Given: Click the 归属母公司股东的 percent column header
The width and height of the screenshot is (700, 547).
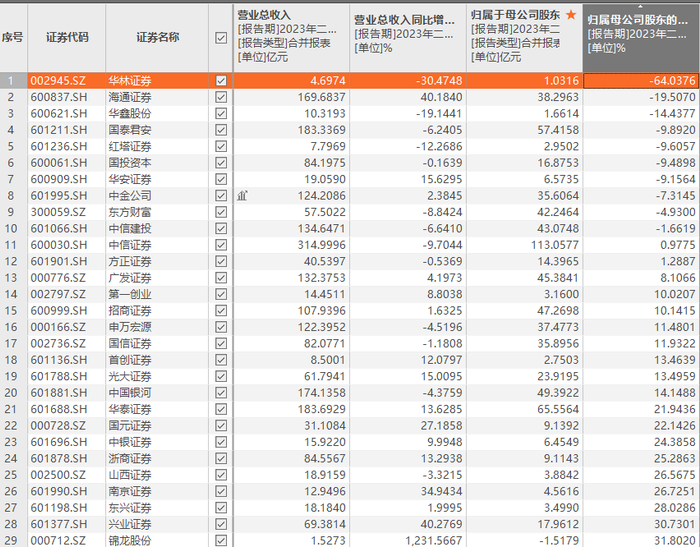Looking at the screenshot, I should [641, 38].
